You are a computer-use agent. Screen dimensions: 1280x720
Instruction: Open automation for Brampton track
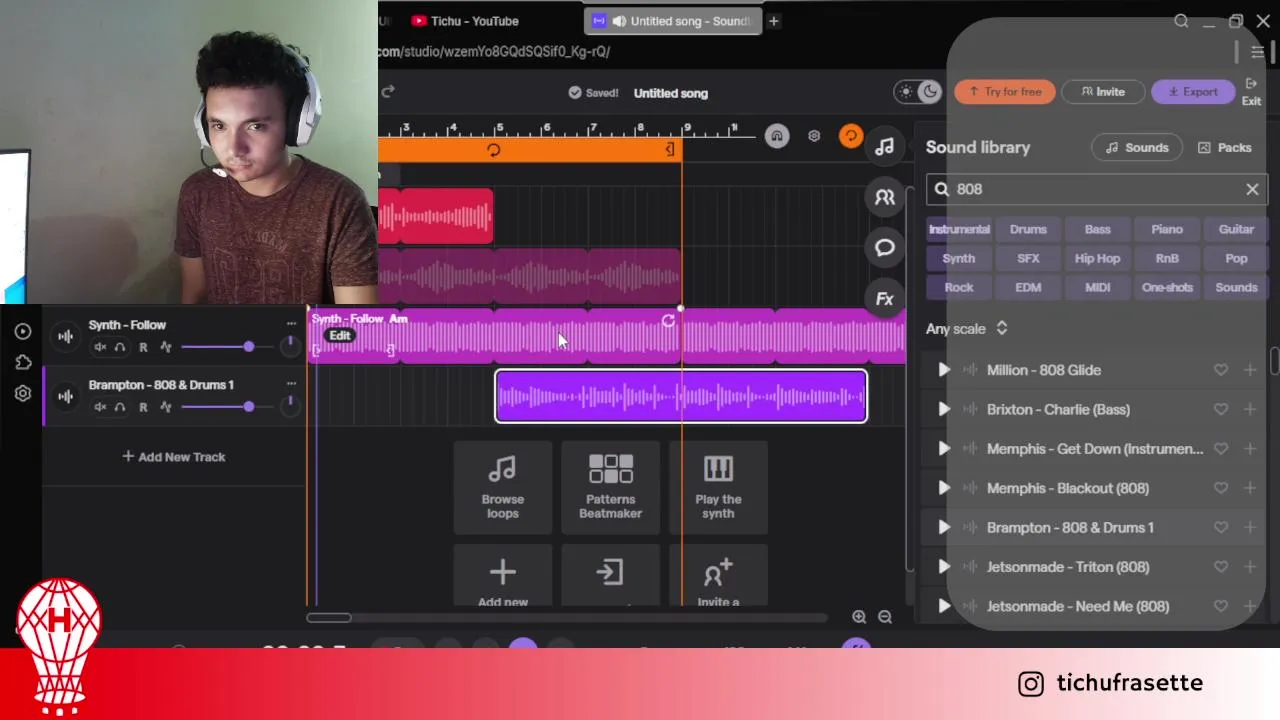[x=165, y=407]
